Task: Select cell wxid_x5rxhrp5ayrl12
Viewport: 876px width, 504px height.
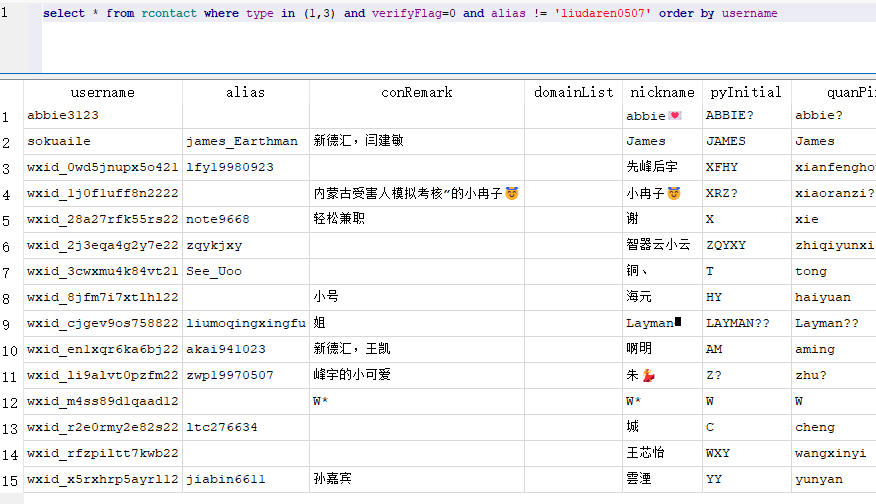Action: point(103,479)
